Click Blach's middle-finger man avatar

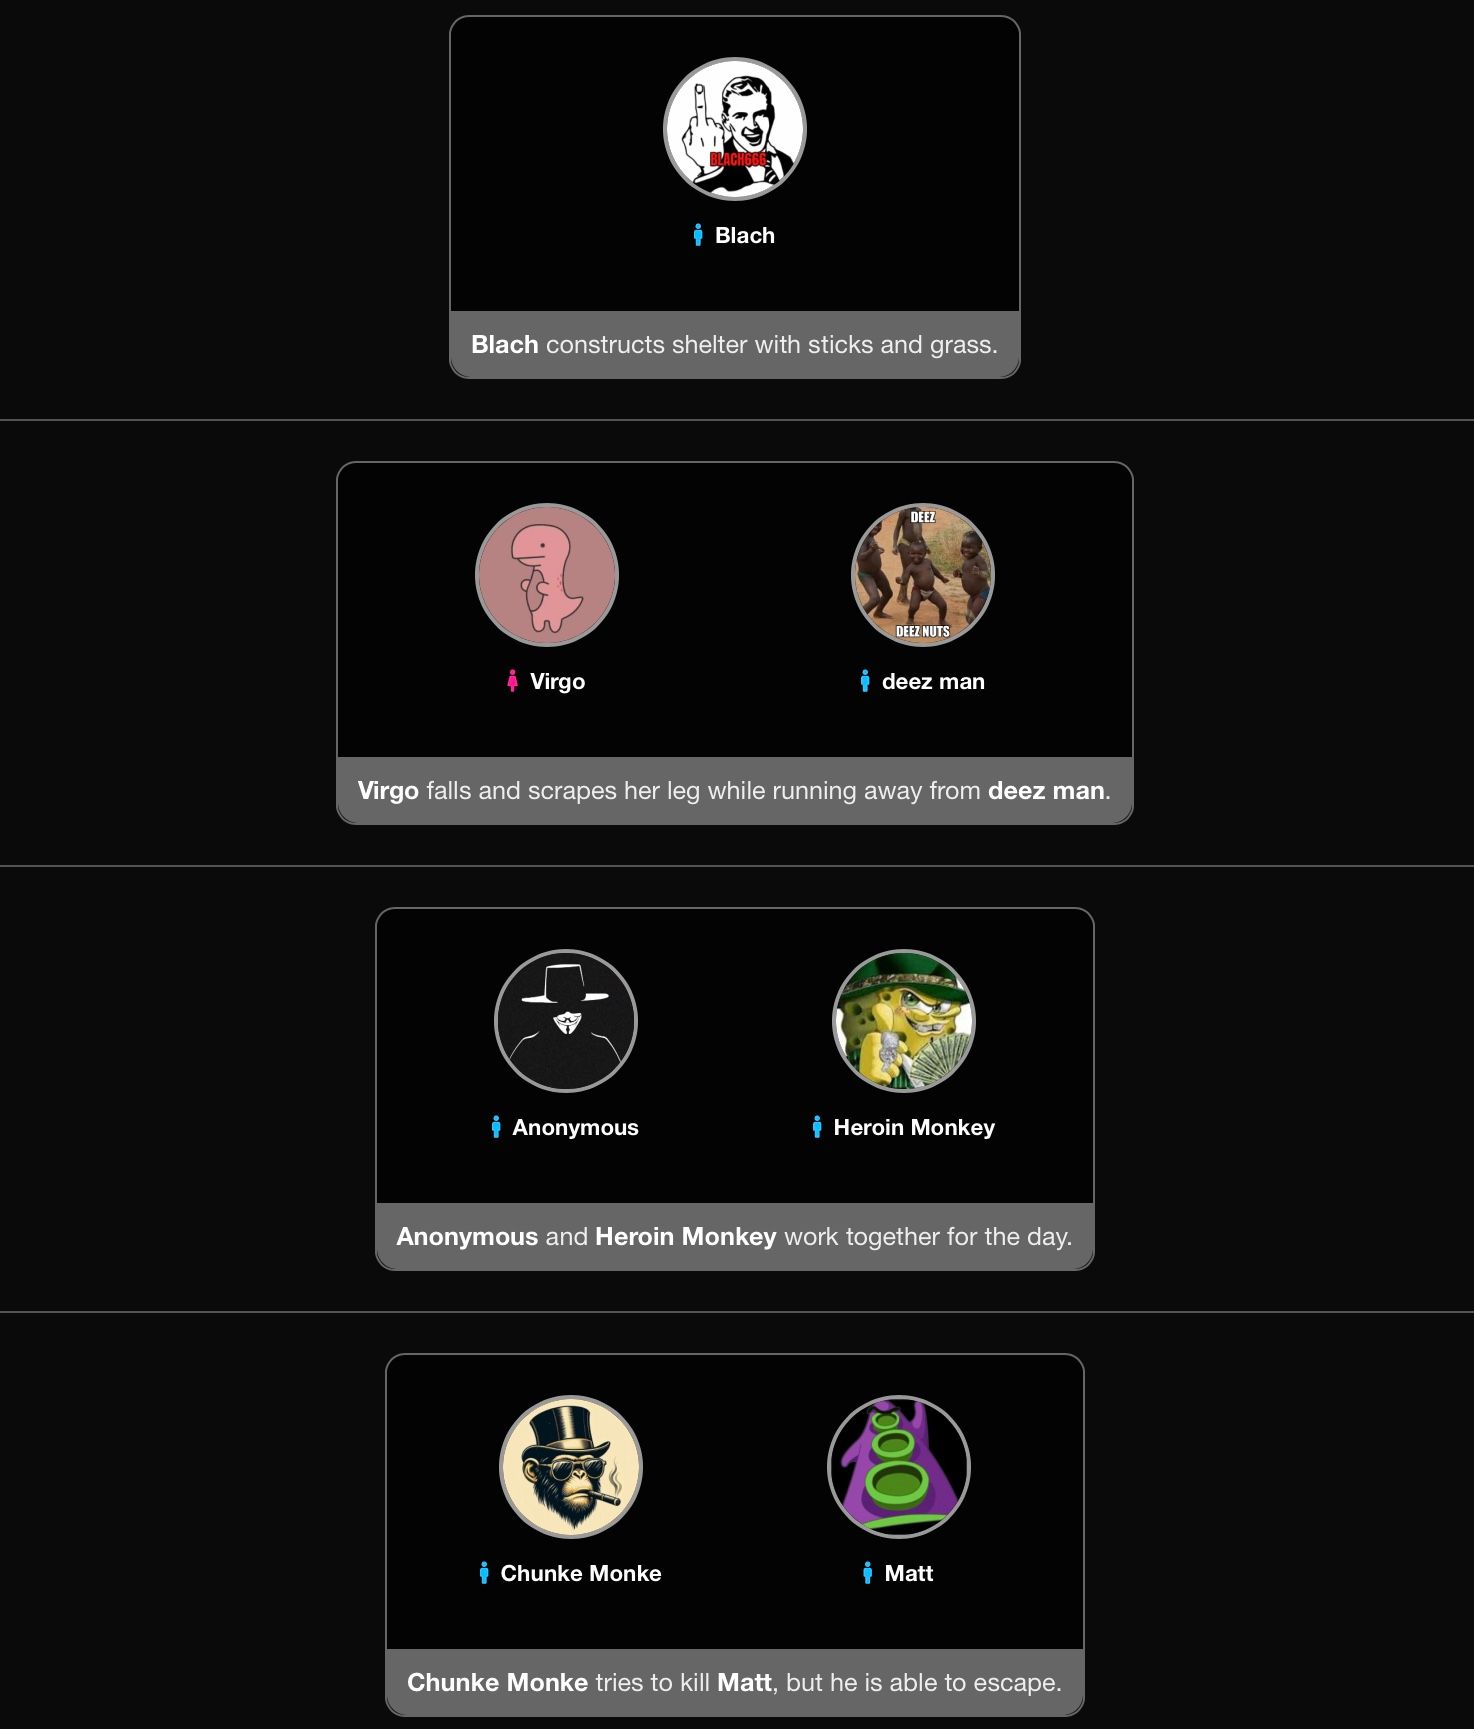tap(735, 129)
